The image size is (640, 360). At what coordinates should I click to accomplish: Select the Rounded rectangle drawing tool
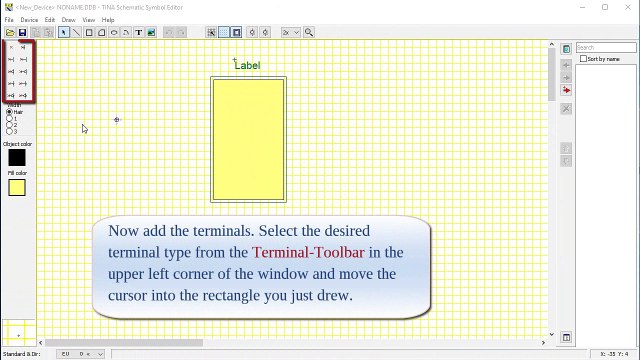coord(102,32)
